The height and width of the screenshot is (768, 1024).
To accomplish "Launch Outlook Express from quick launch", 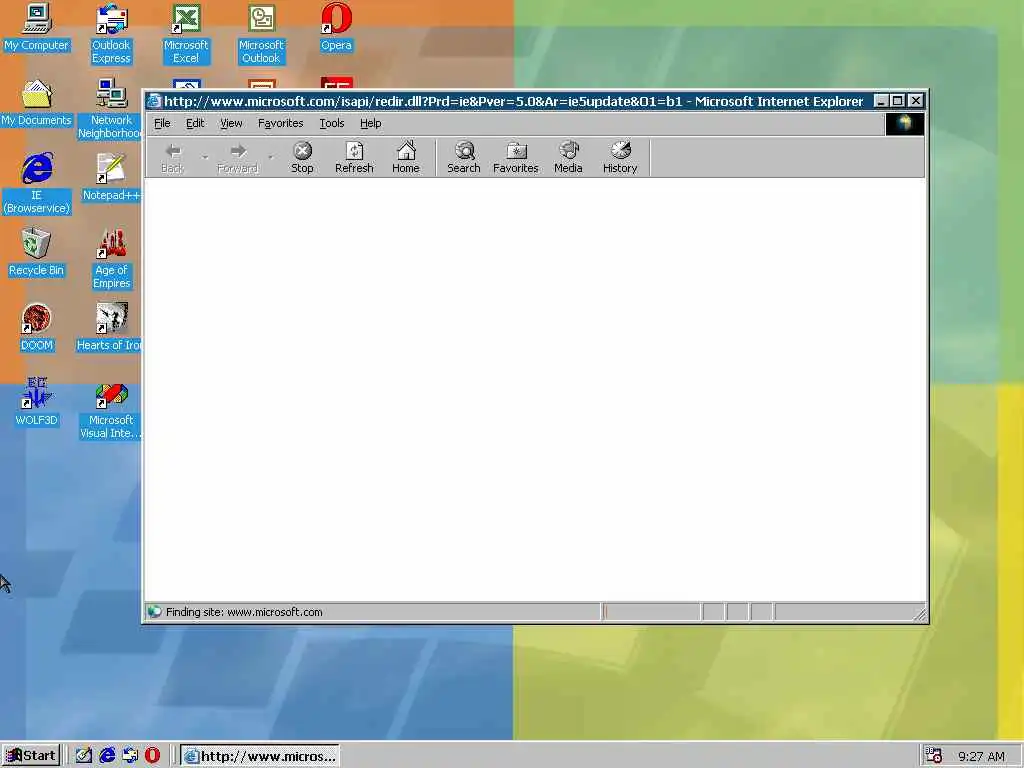I will point(130,756).
